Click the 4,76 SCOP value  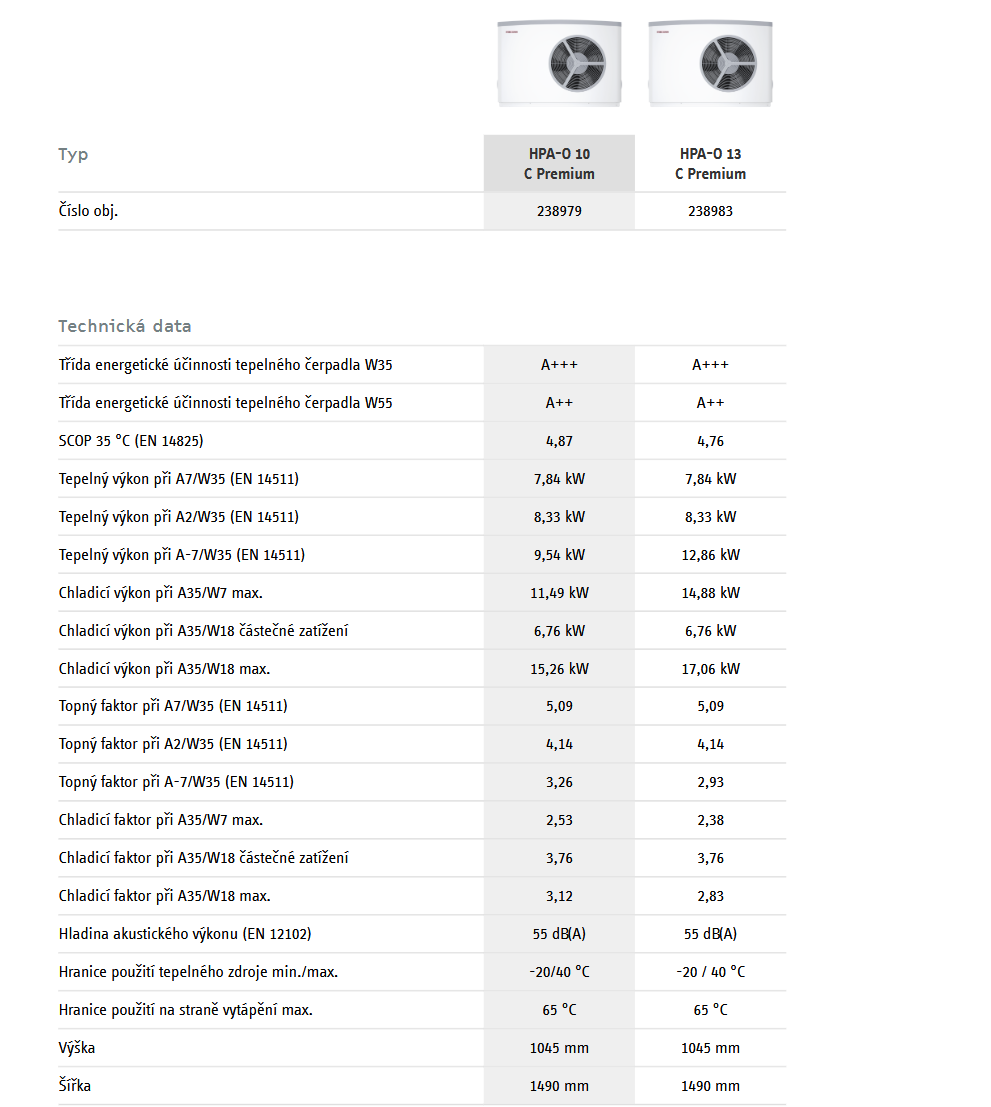click(710, 441)
